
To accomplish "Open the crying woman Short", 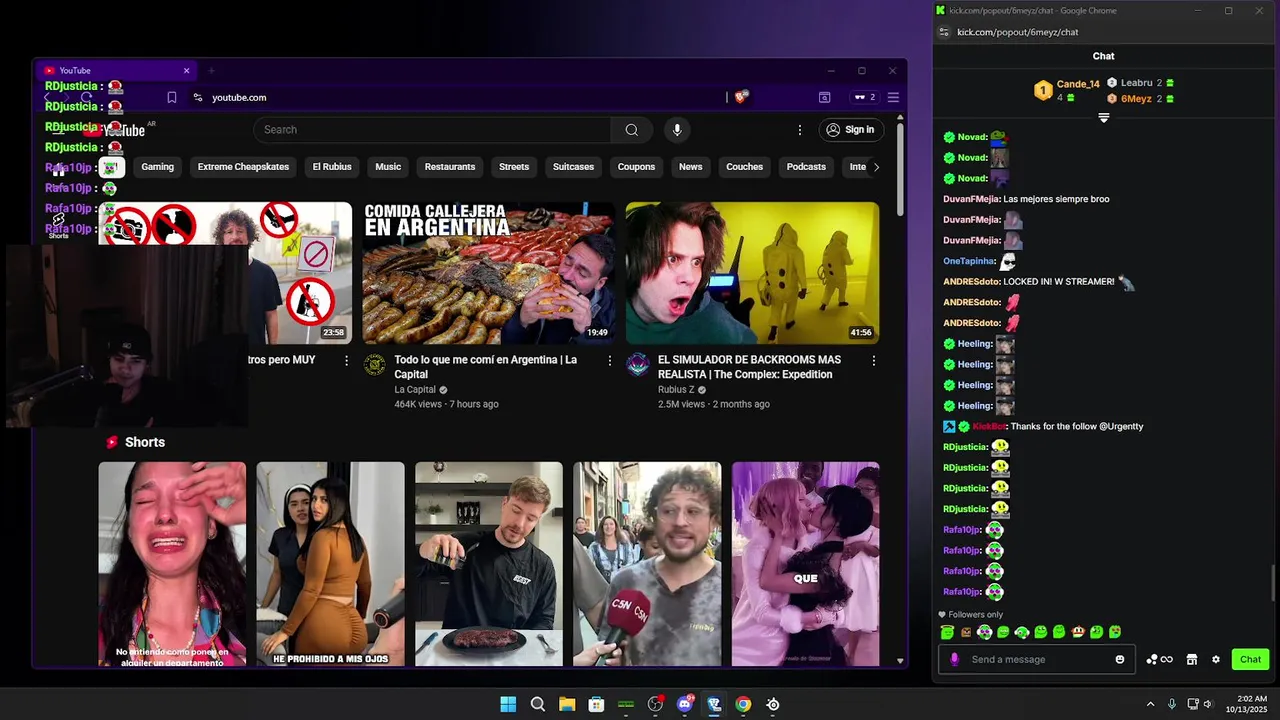I will point(172,564).
